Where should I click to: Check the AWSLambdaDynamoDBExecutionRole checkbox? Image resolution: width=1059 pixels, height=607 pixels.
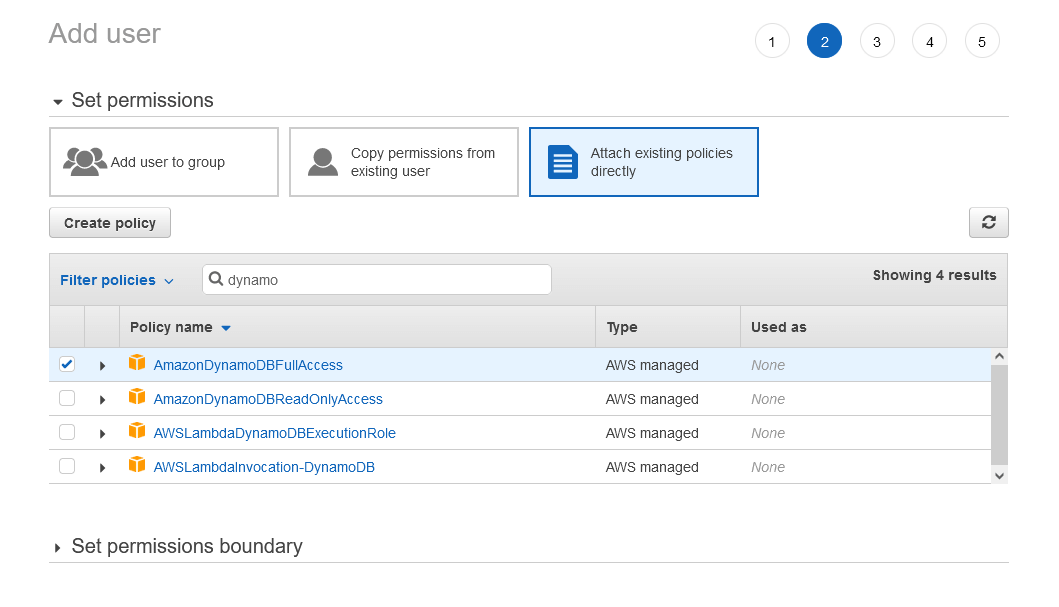tap(67, 432)
